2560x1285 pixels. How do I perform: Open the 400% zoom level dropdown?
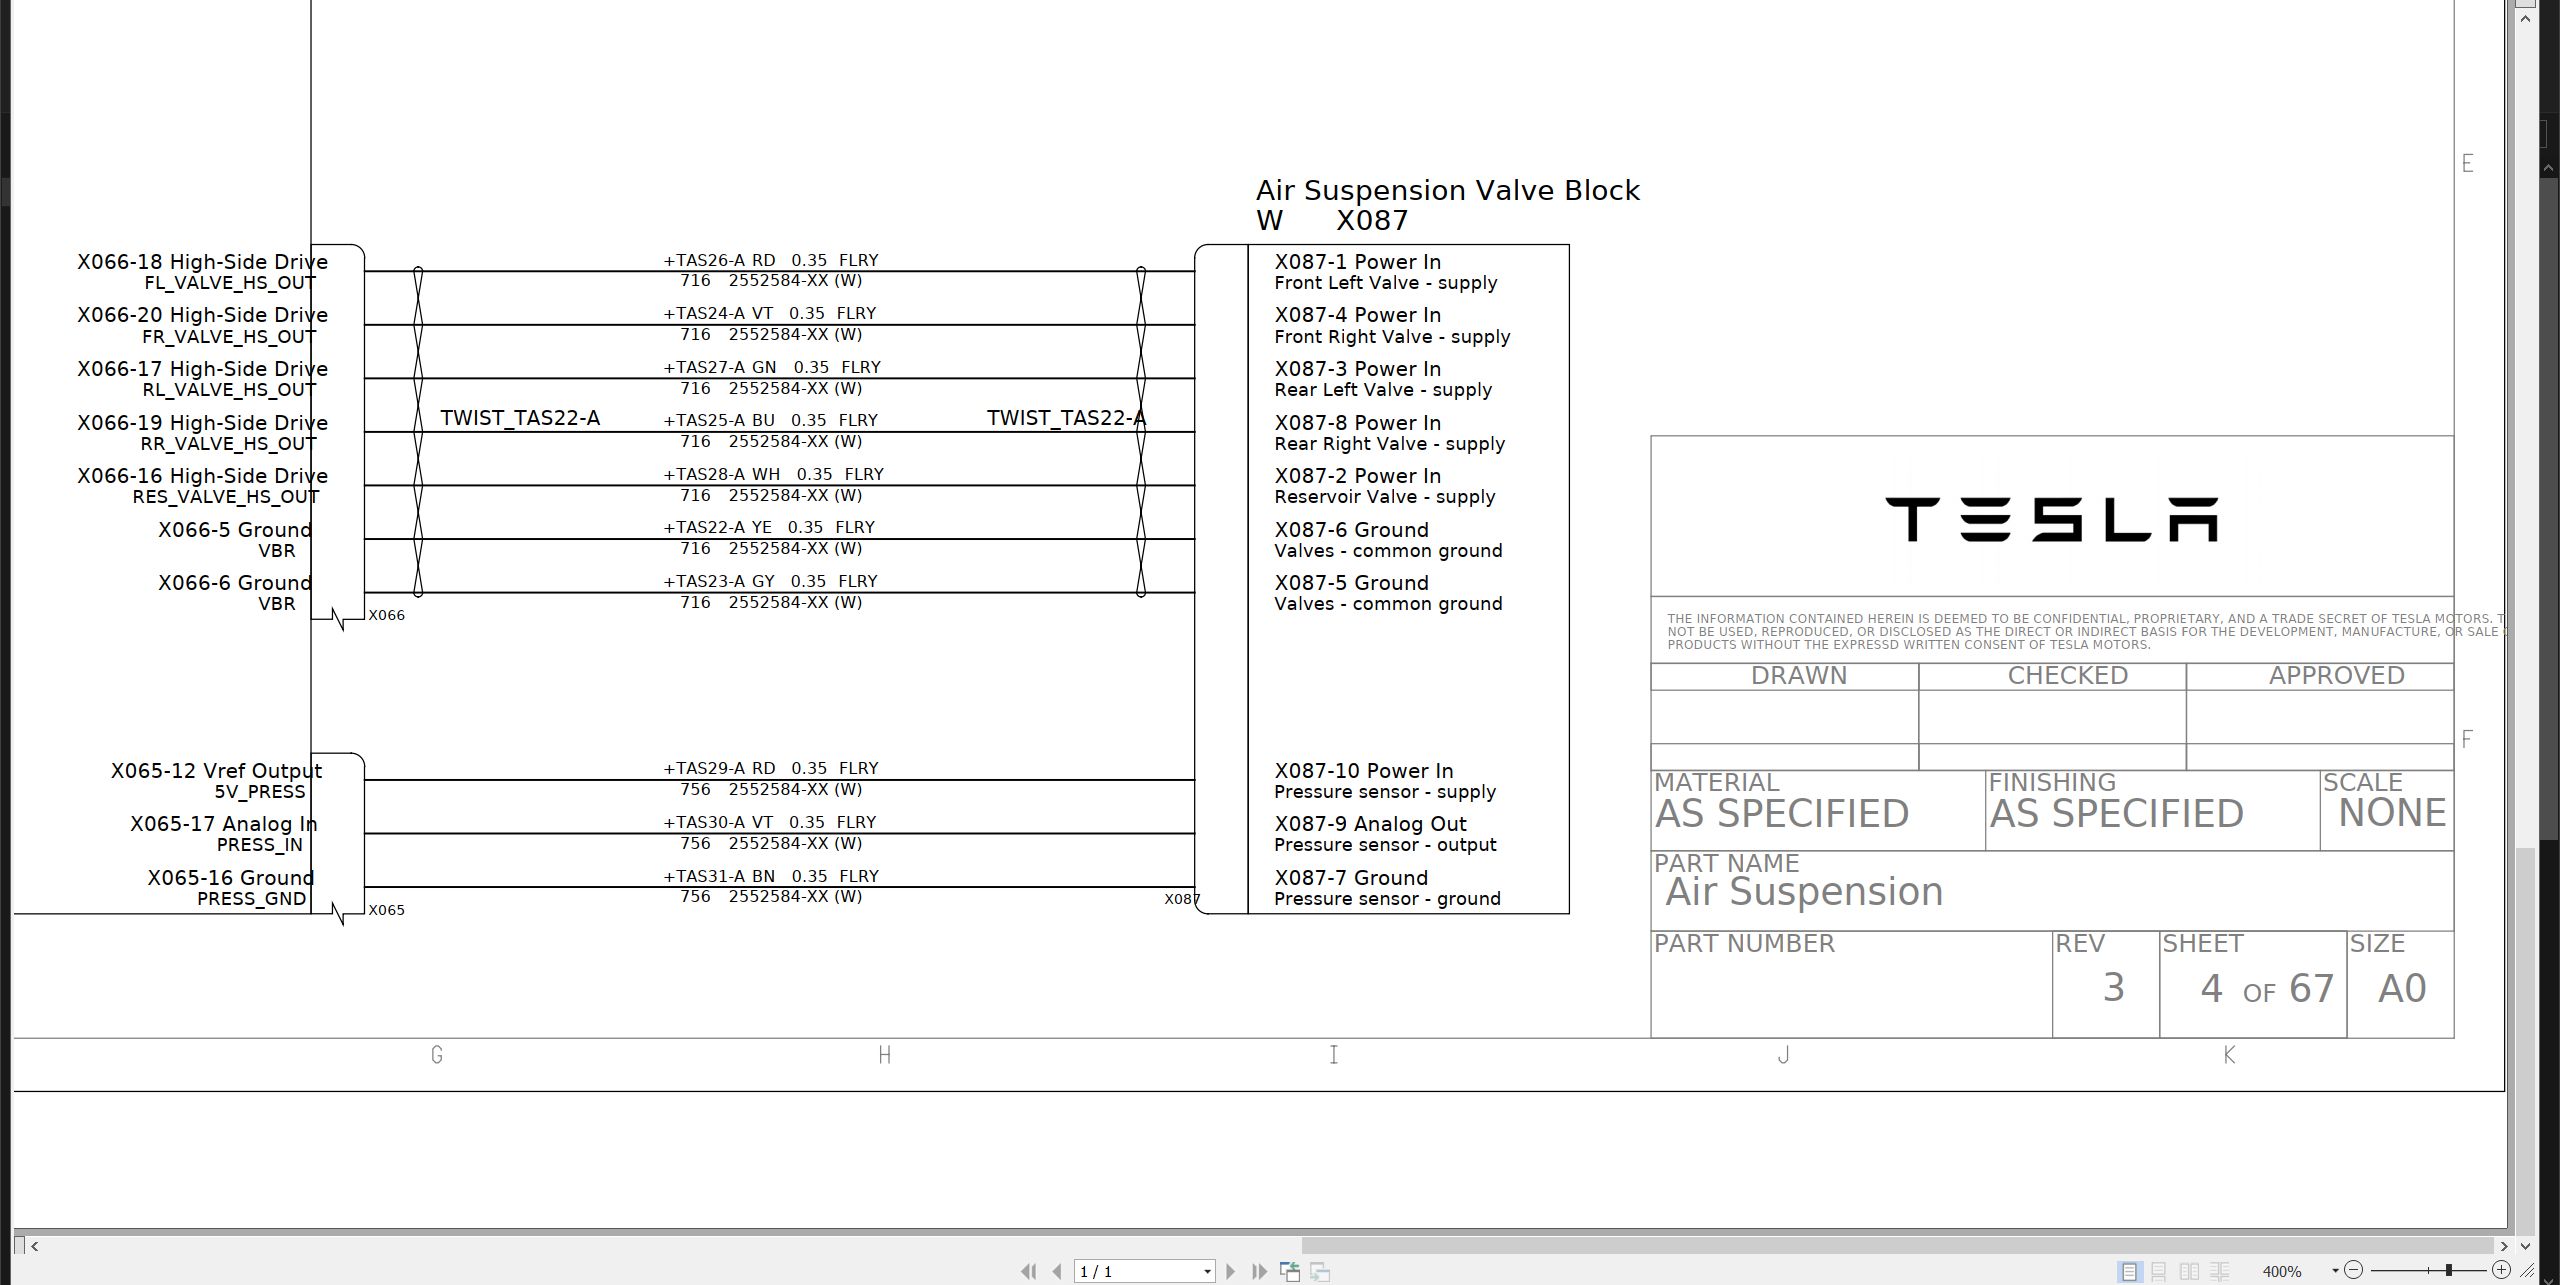tap(2335, 1271)
